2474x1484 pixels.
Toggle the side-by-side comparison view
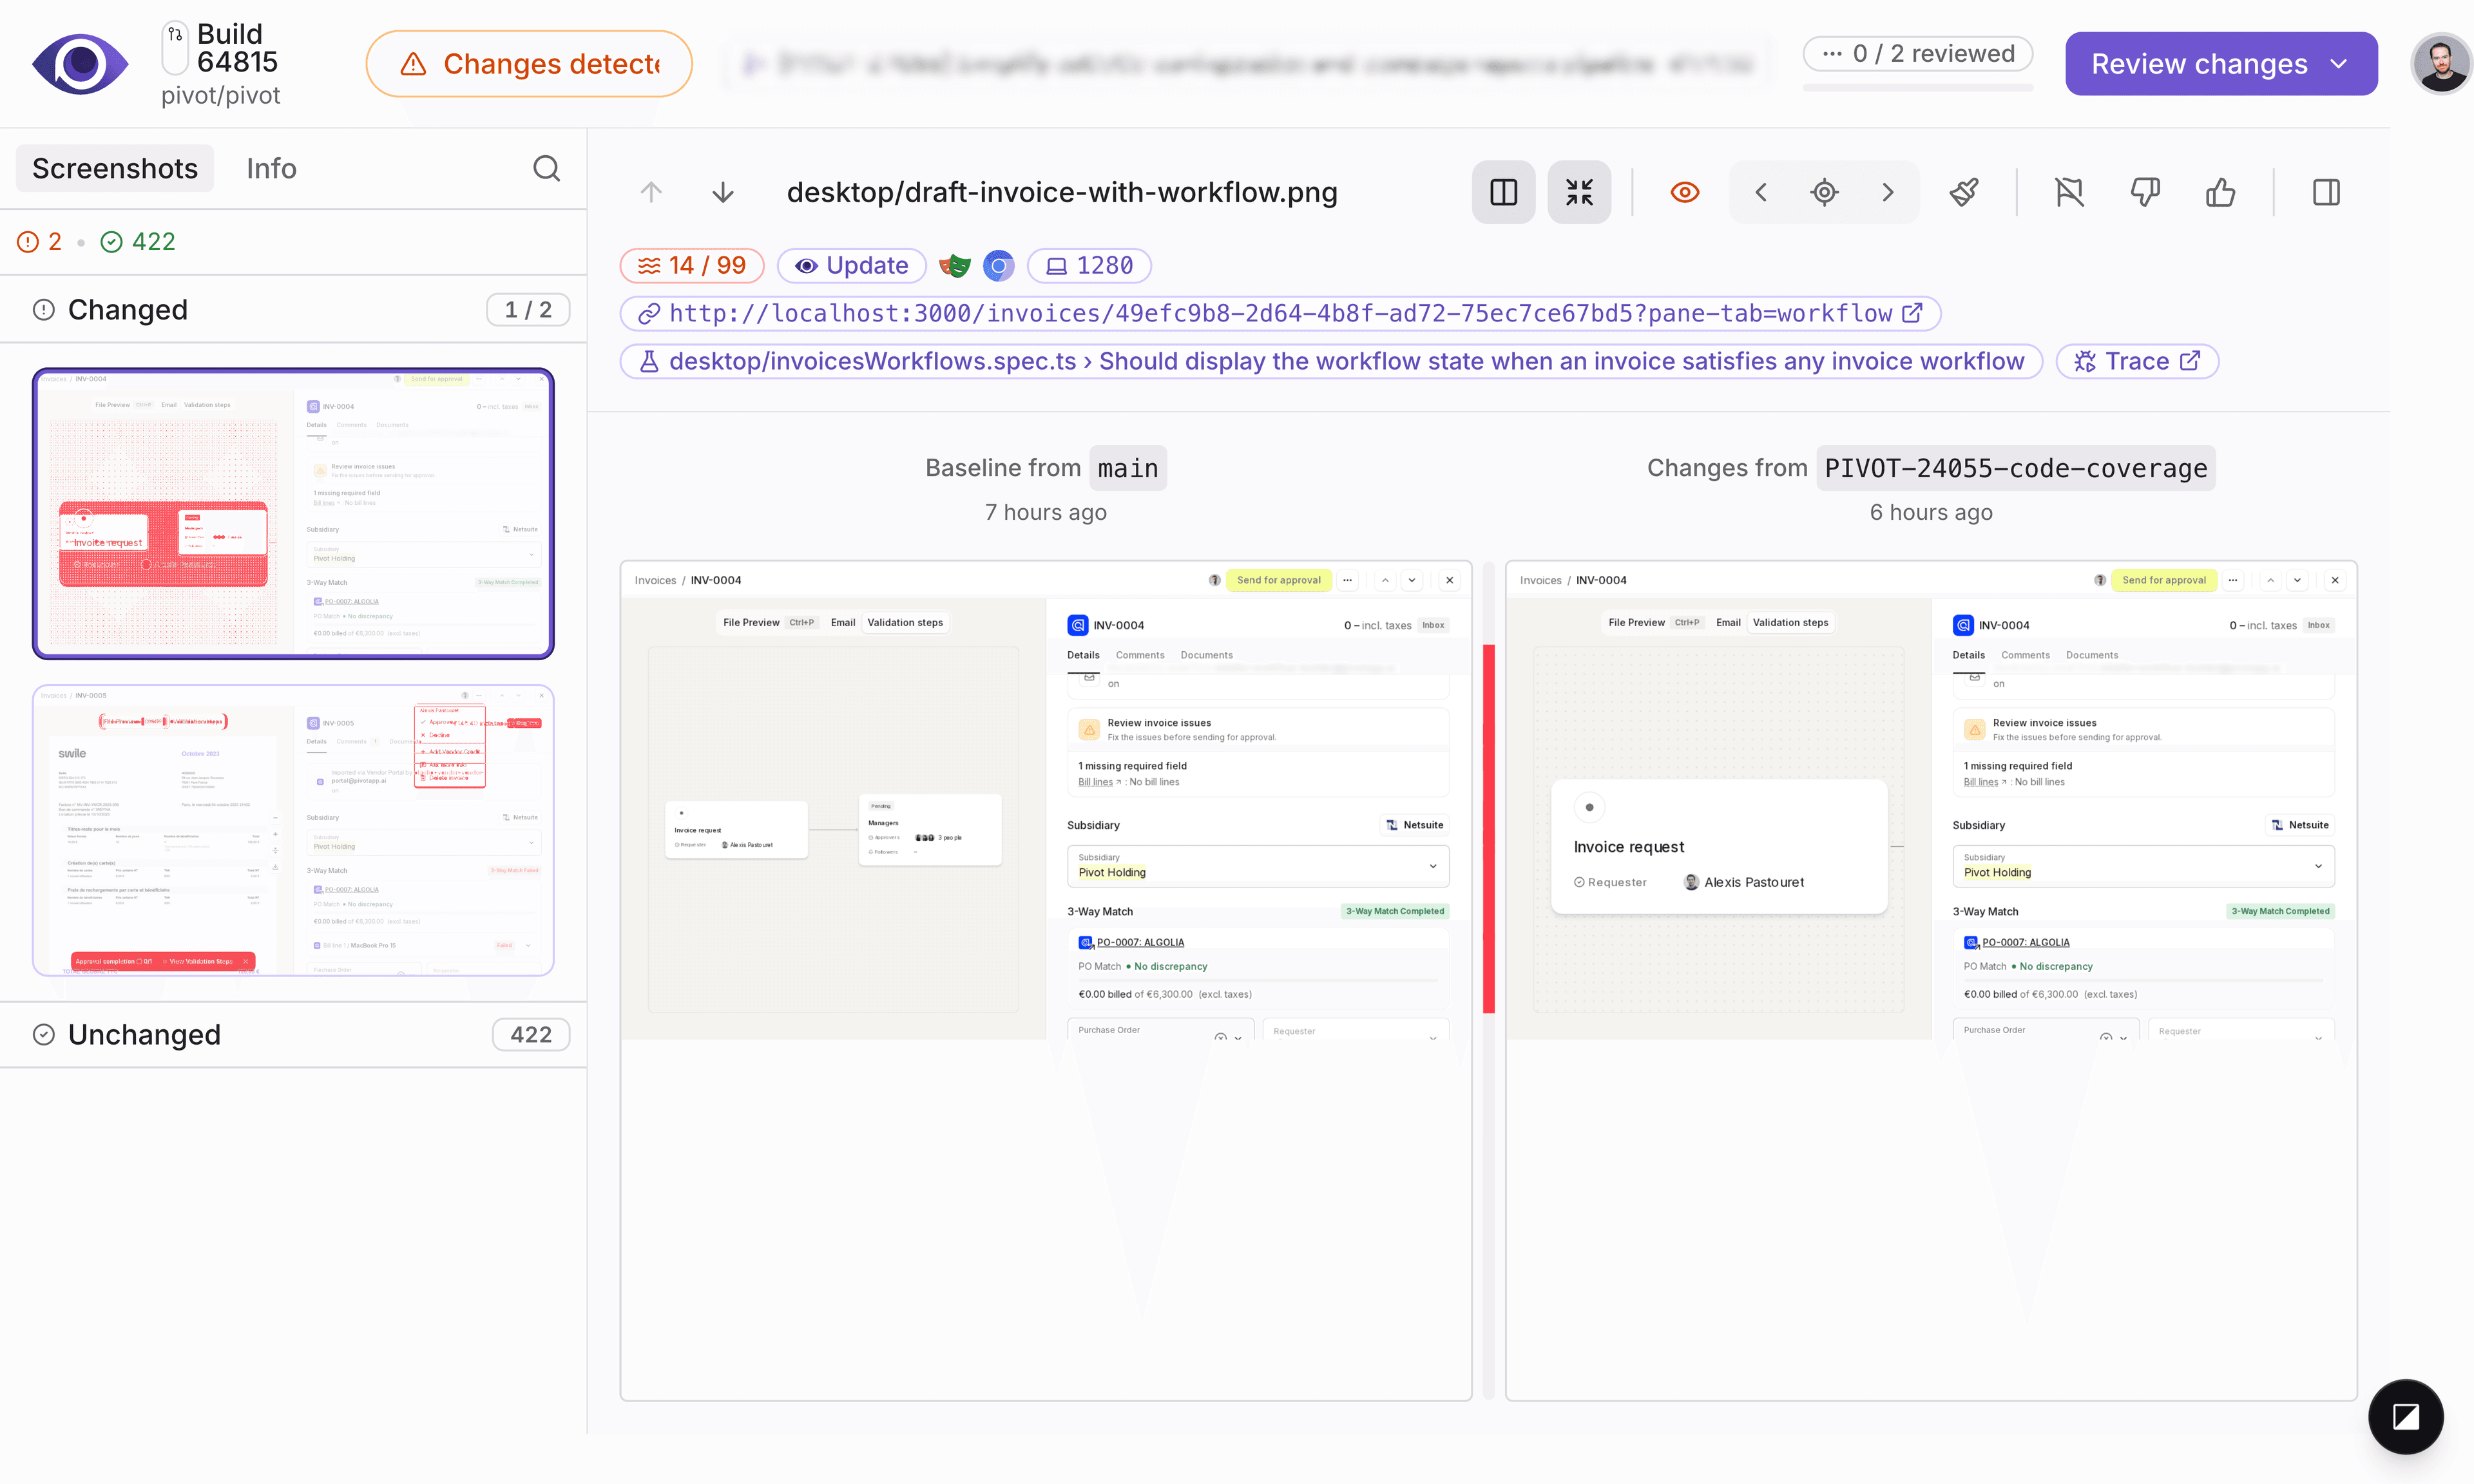[x=1503, y=191]
